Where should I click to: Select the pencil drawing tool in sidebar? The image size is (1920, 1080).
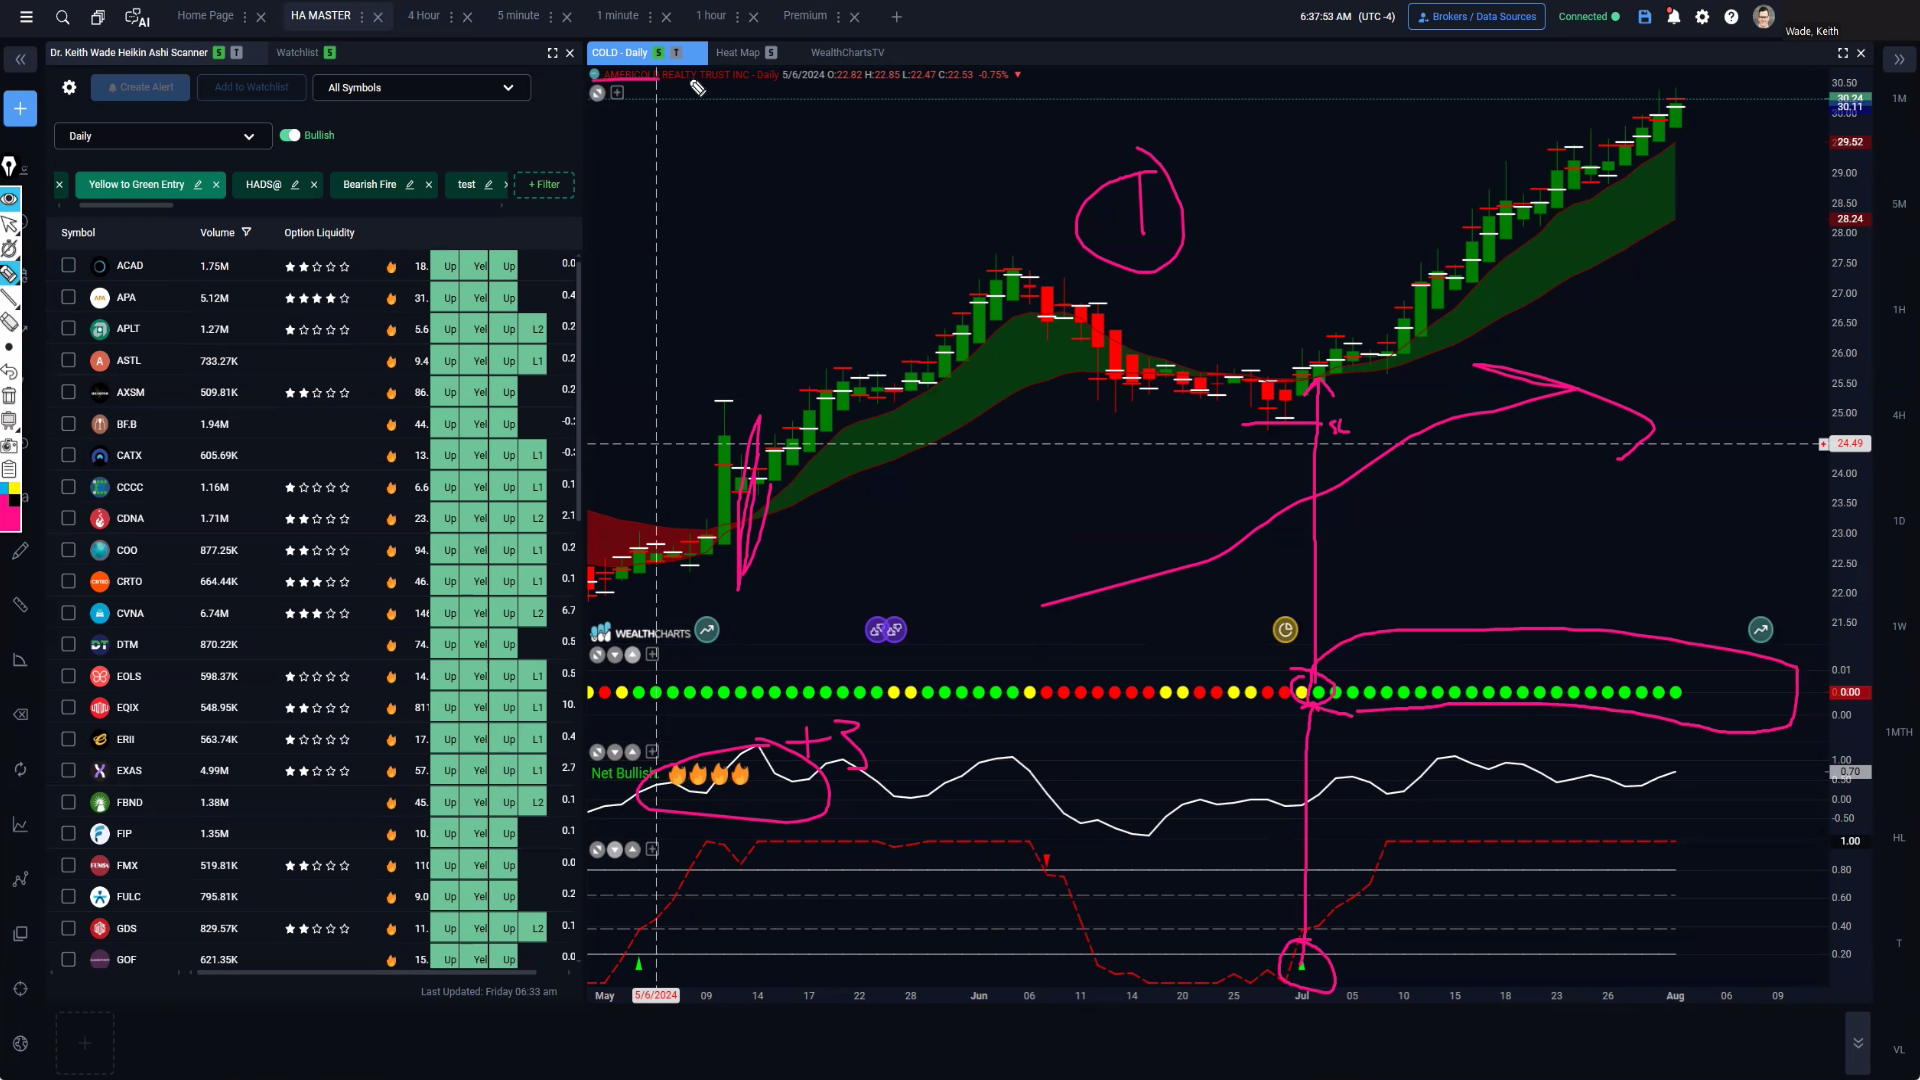19,551
